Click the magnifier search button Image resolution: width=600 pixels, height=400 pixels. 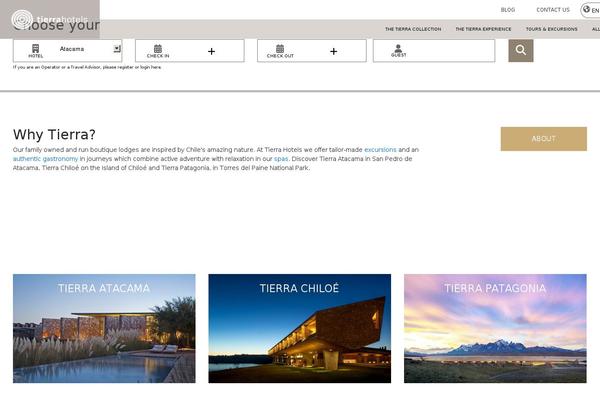[x=520, y=50]
